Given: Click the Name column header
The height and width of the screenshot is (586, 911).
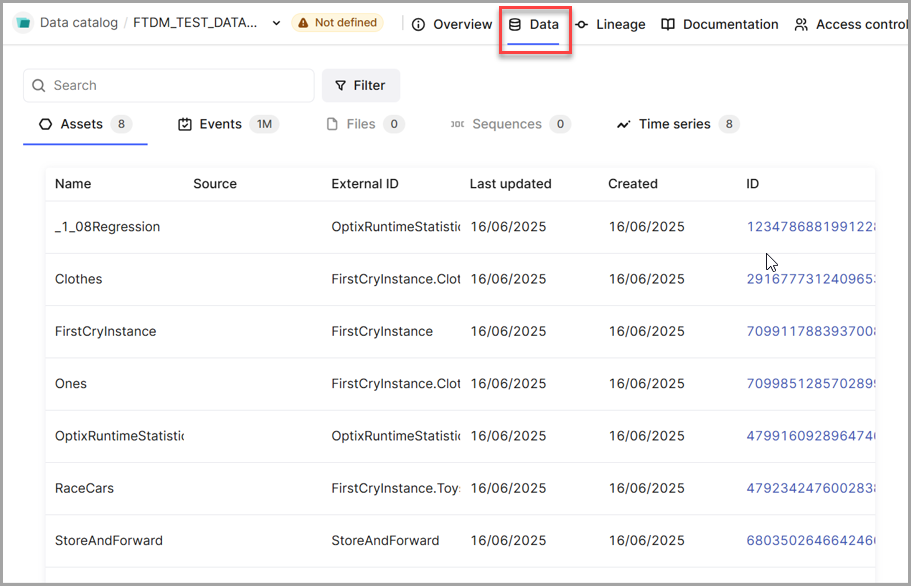Looking at the screenshot, I should tap(73, 184).
